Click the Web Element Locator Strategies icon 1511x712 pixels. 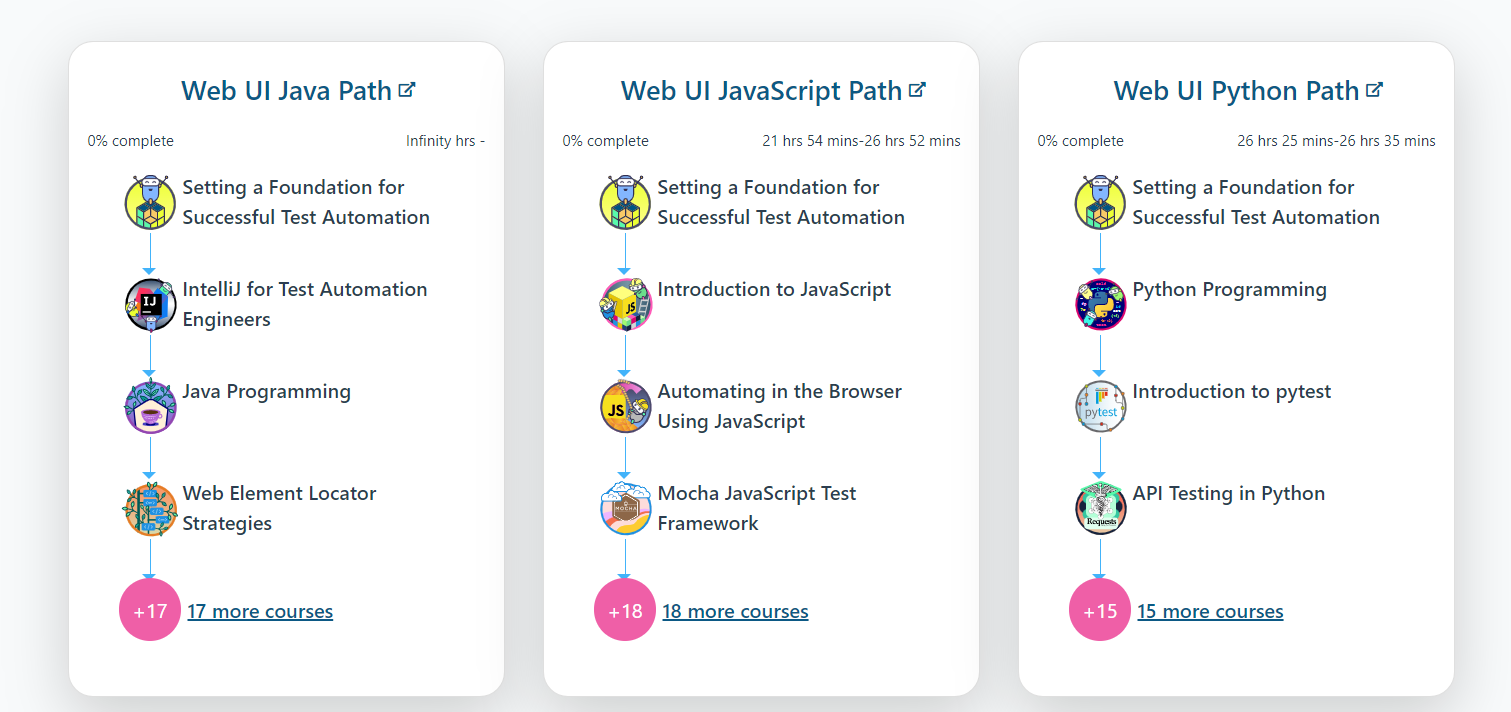150,509
